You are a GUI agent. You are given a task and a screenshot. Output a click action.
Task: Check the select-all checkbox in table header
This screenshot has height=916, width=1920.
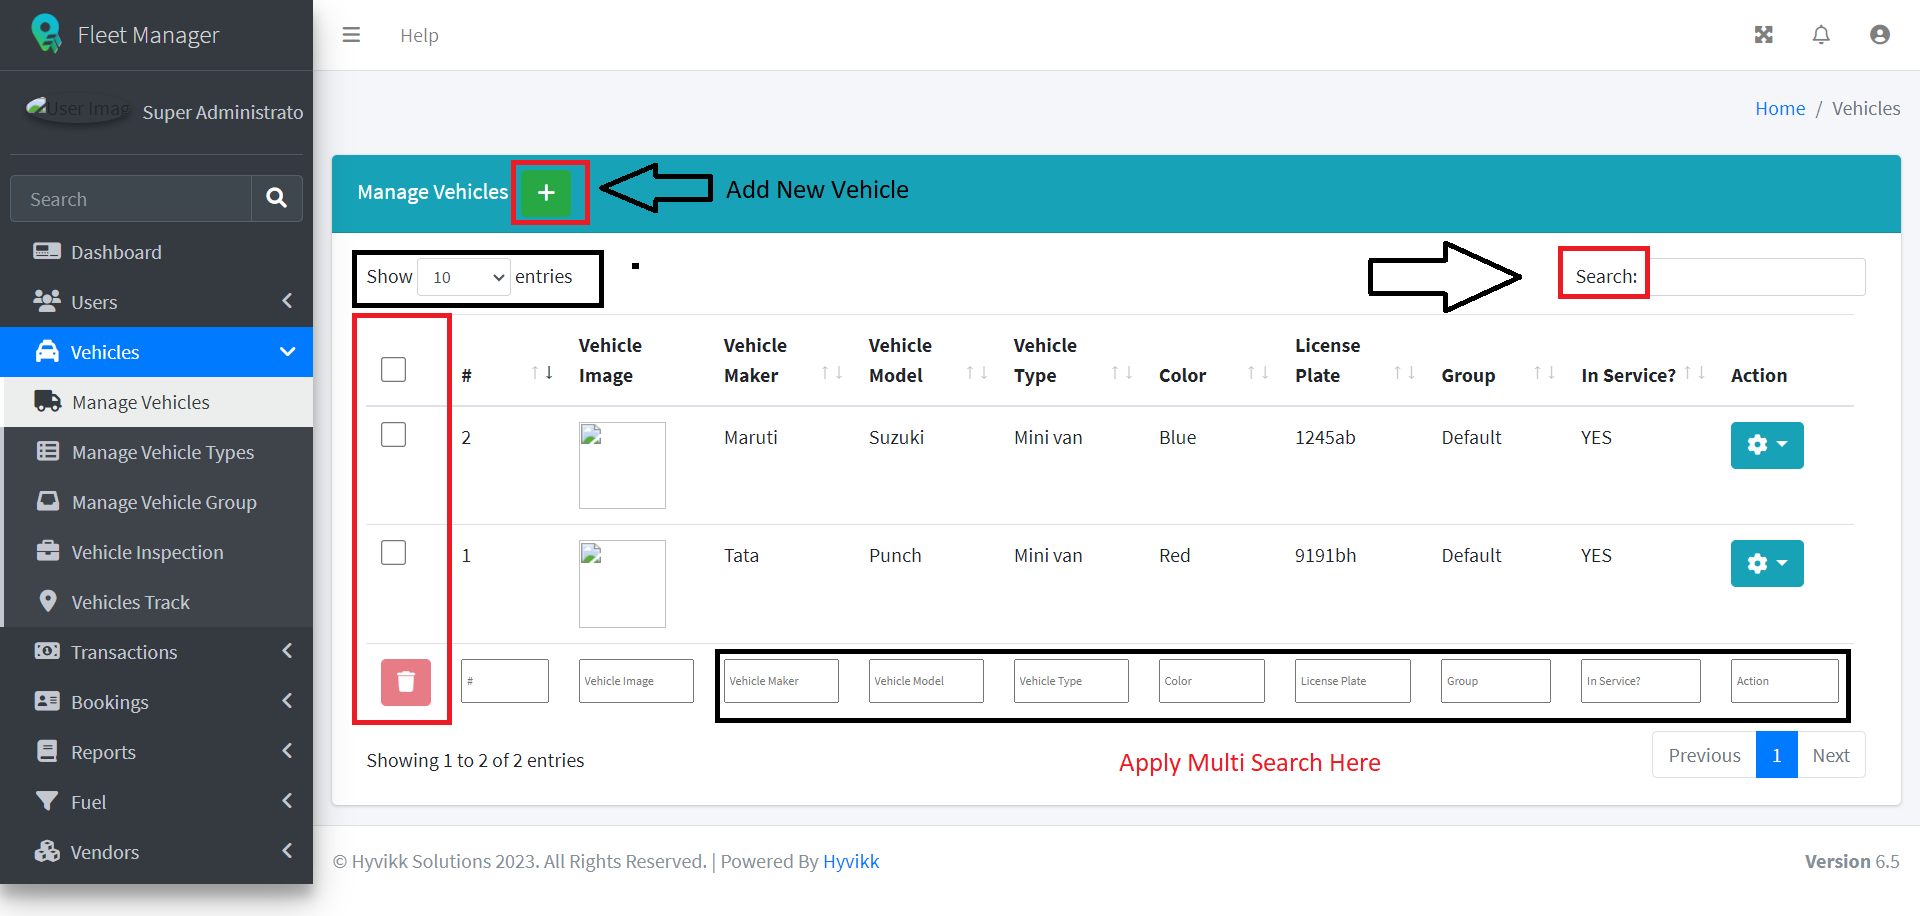pos(394,369)
